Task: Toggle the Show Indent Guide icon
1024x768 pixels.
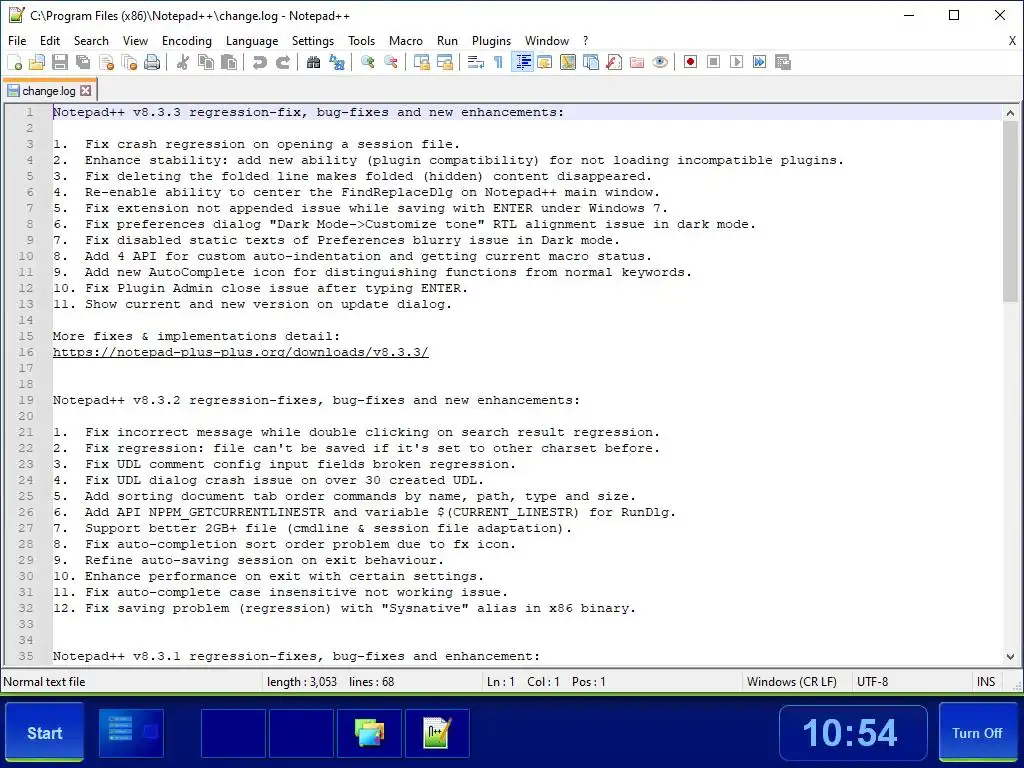Action: point(522,62)
